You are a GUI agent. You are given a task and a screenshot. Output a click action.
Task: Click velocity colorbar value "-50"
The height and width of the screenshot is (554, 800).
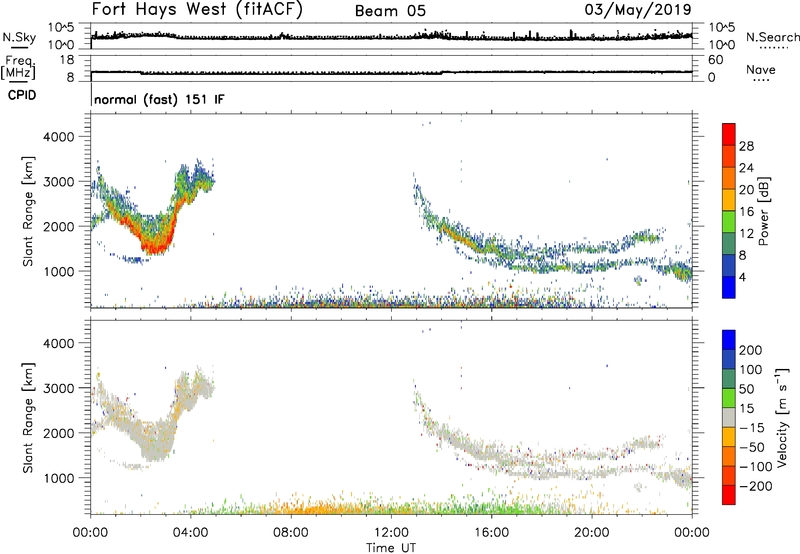pyautogui.click(x=750, y=447)
